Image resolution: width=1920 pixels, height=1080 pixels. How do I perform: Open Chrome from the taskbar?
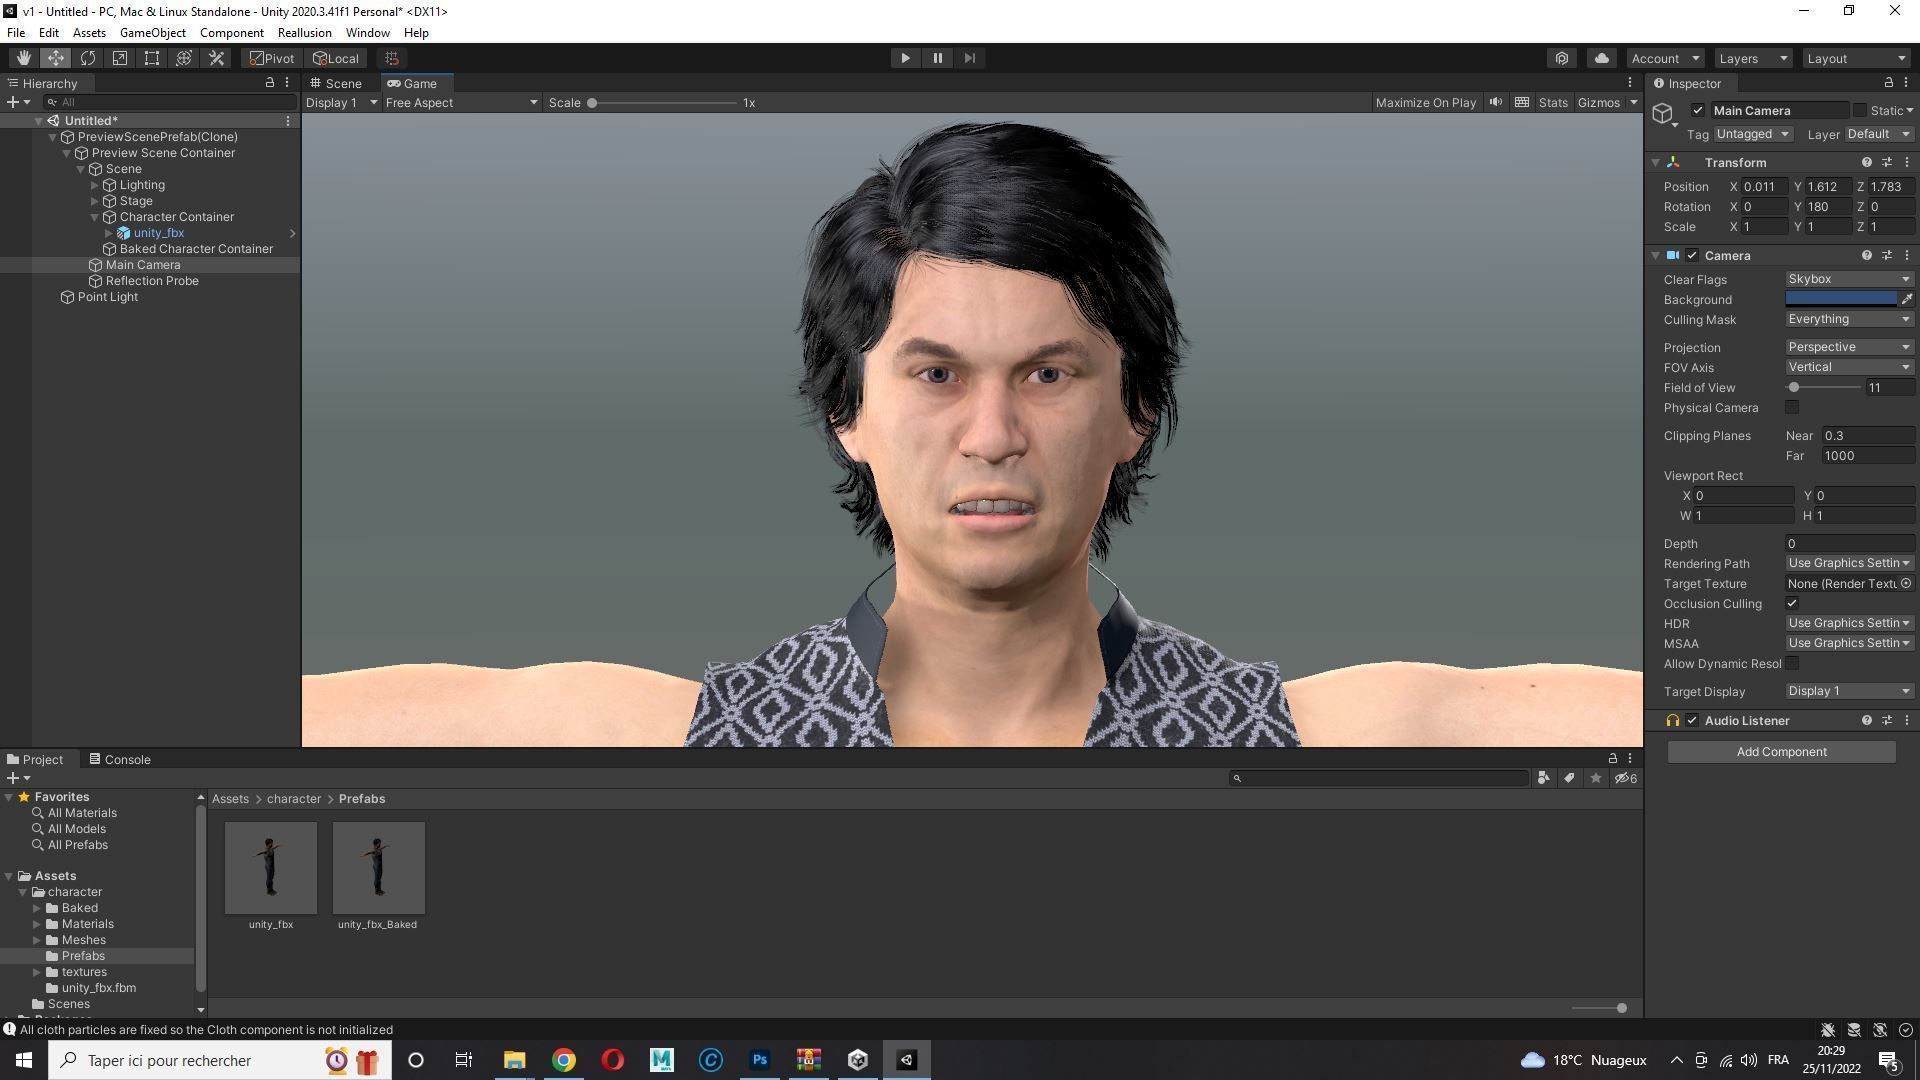pos(564,1060)
